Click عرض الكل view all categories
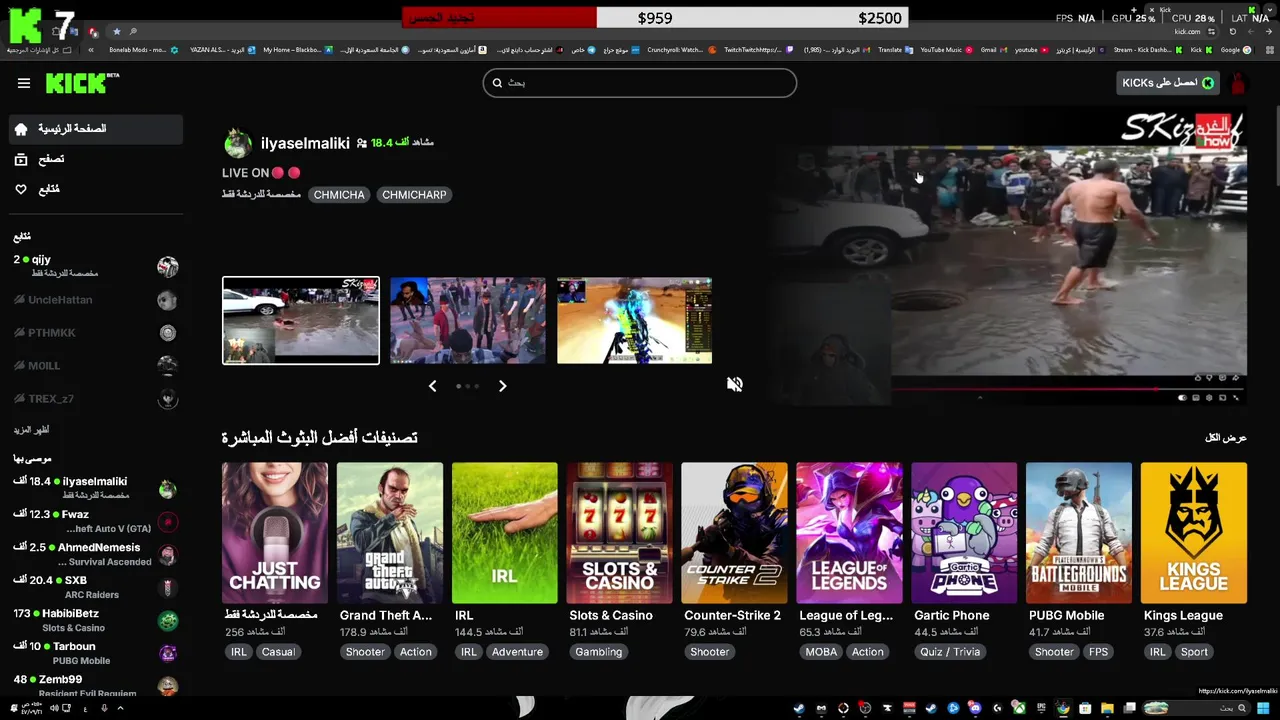 coord(1226,438)
